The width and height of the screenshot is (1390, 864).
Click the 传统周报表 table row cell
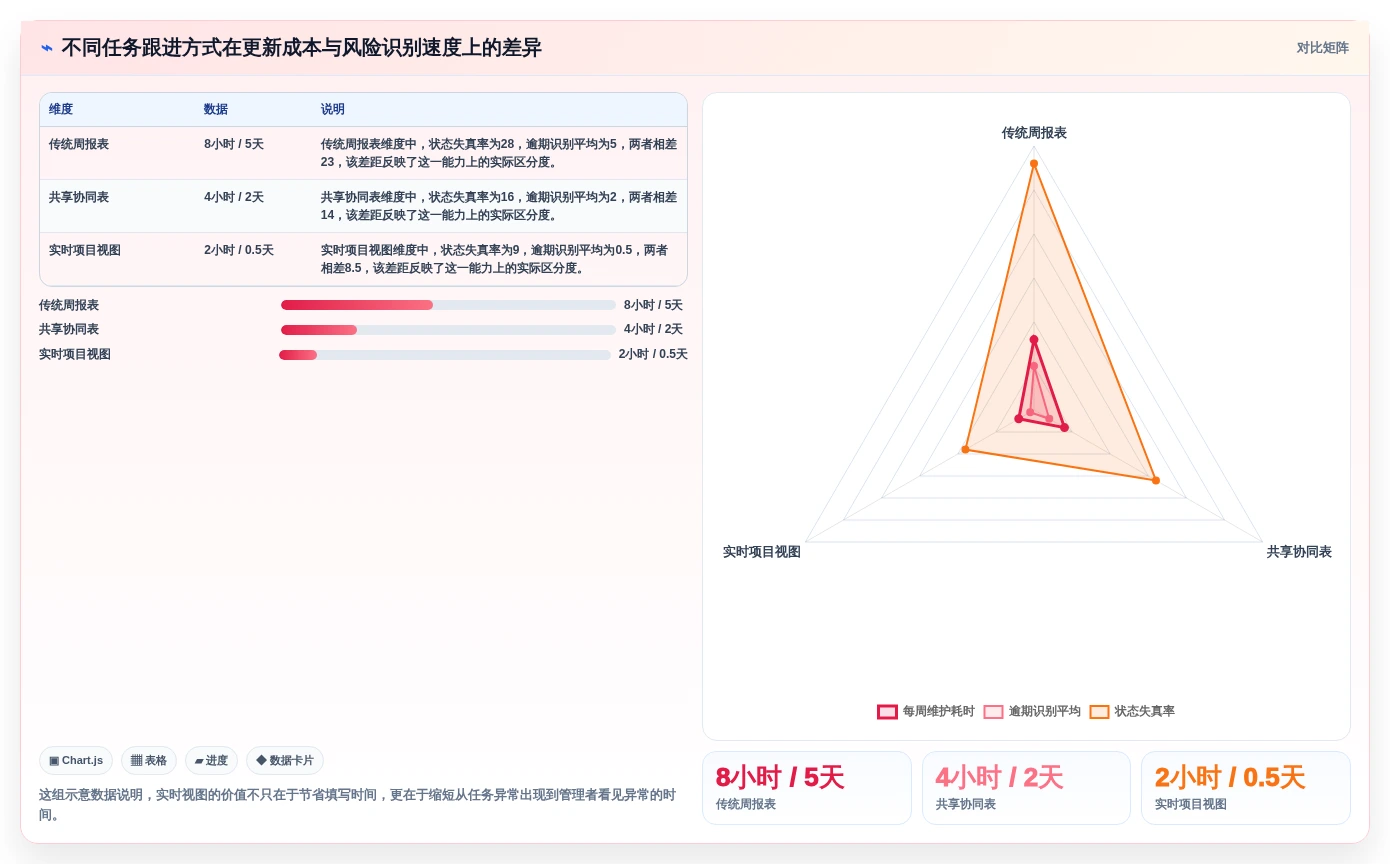coord(79,144)
